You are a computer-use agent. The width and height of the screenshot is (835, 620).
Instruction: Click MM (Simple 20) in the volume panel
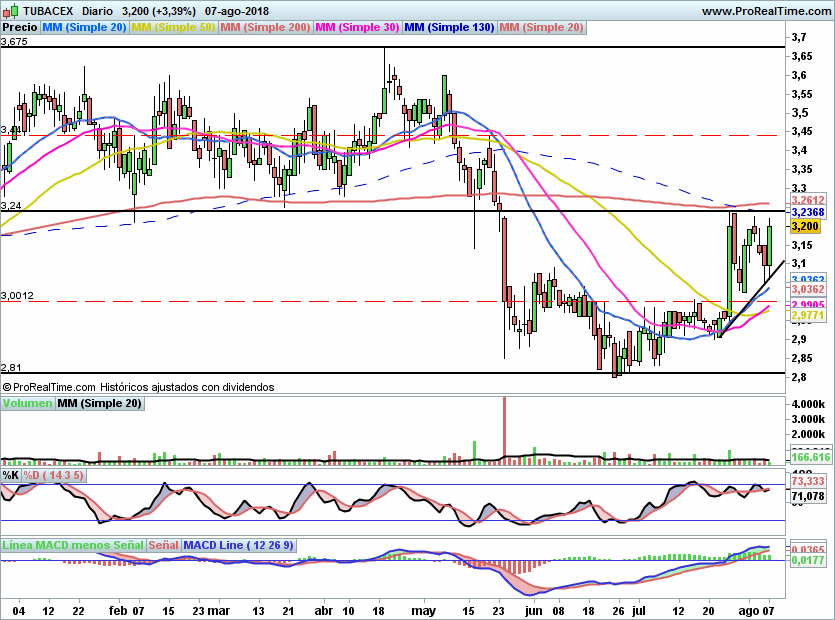[99, 403]
